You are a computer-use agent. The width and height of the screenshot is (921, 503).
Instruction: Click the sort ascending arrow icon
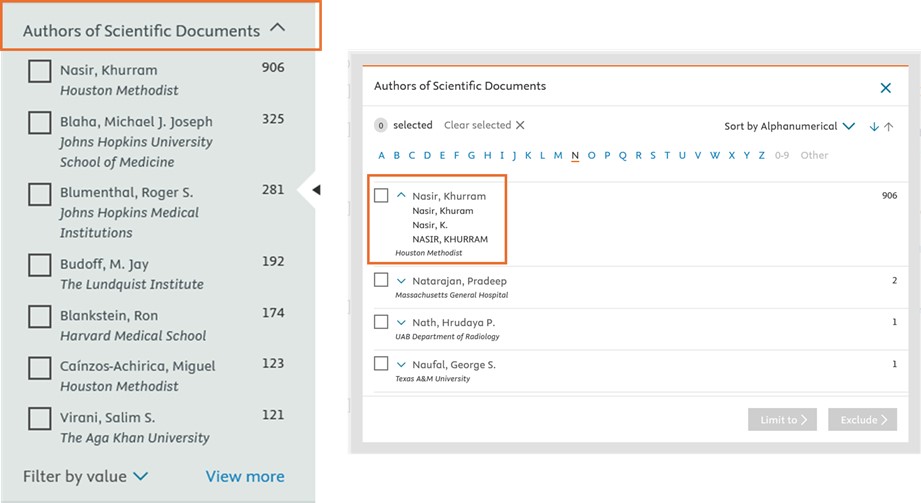(x=888, y=127)
